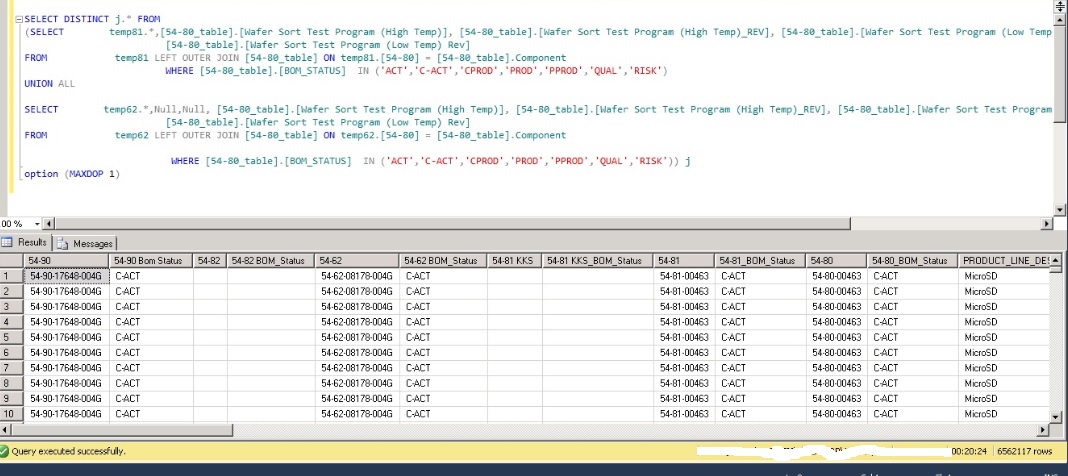The width and height of the screenshot is (1068, 476).
Task: Click the results grid scroll-right arrow
Action: 1042,430
